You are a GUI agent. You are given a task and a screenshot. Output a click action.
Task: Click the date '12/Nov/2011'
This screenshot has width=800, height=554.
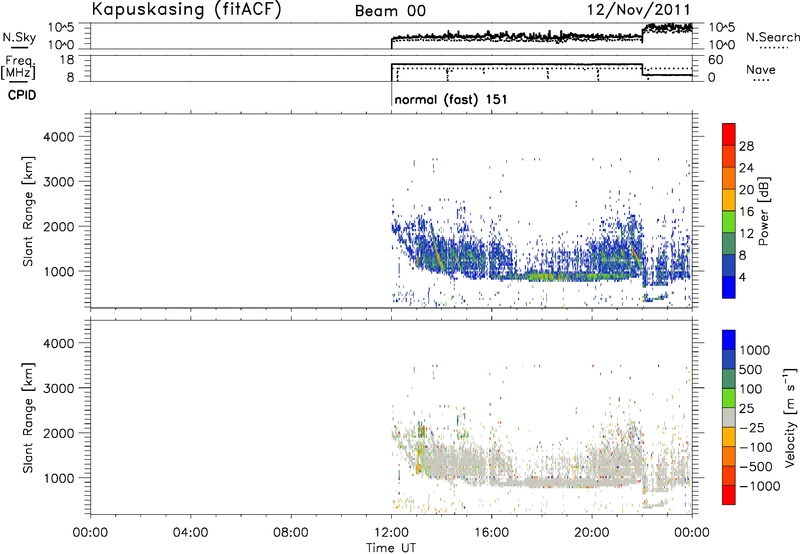pos(639,10)
